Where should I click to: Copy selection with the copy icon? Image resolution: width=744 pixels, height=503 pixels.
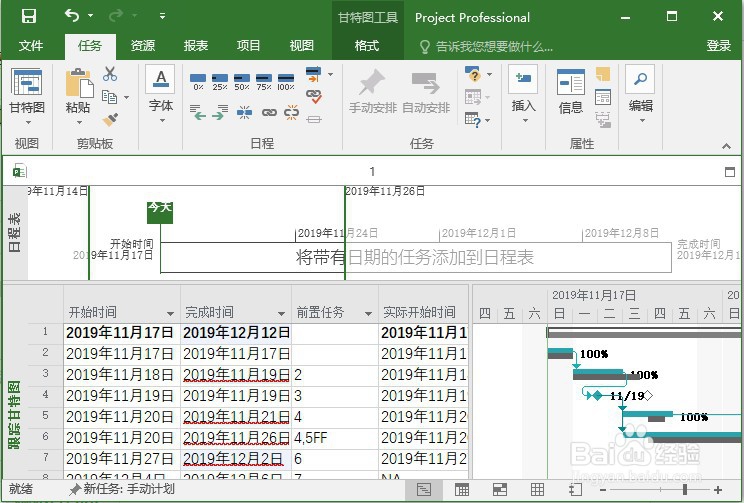(110, 97)
